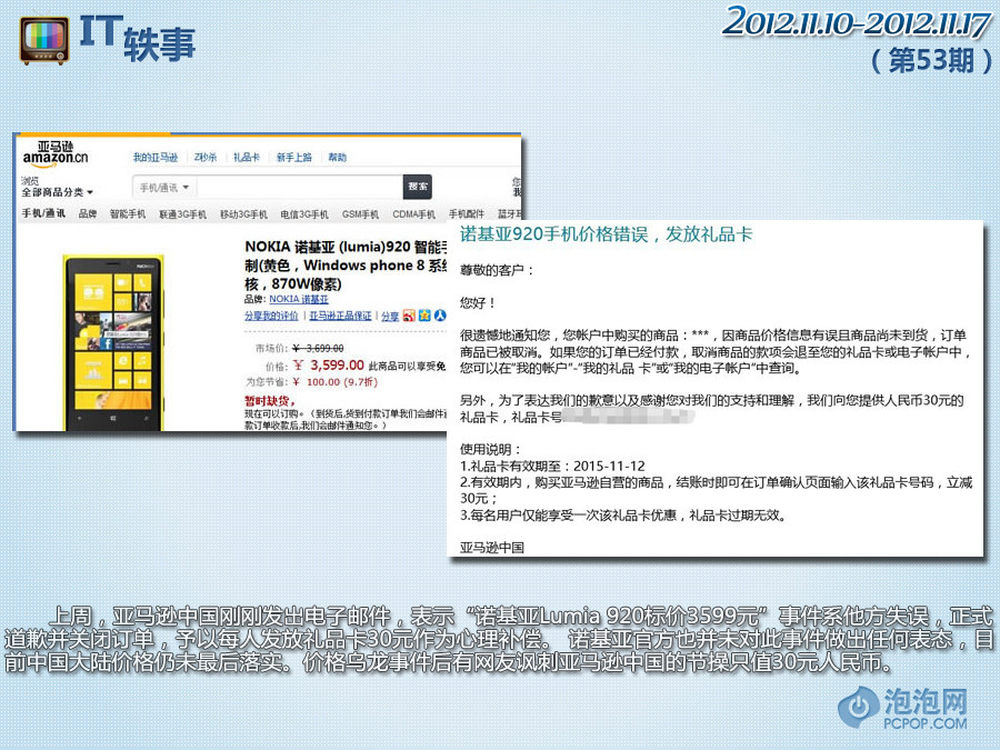Select the 手机配件 tab

[x=466, y=214]
